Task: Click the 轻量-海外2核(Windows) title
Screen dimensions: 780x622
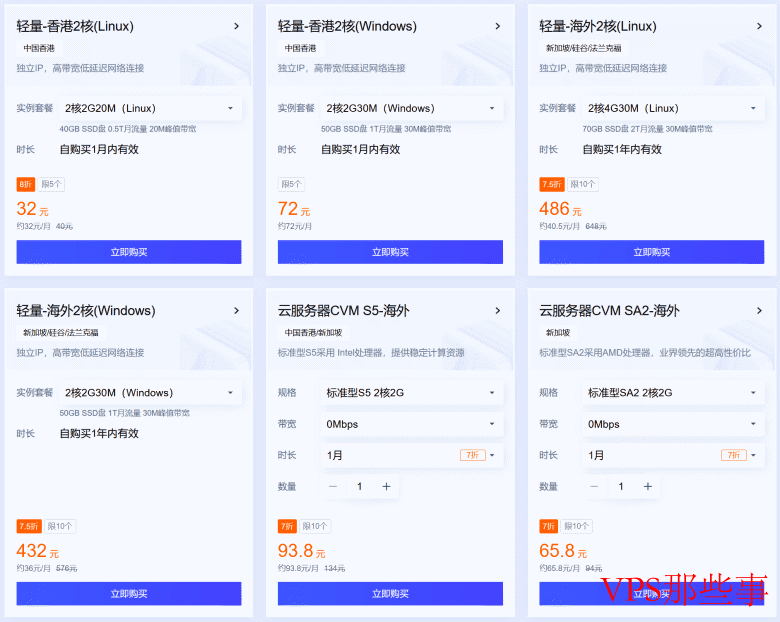Action: [86, 311]
